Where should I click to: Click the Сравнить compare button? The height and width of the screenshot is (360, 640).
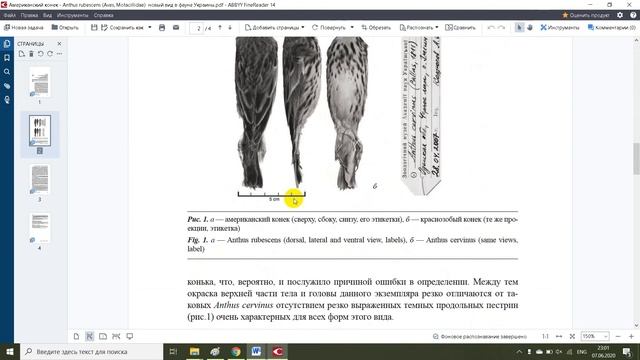(460, 28)
